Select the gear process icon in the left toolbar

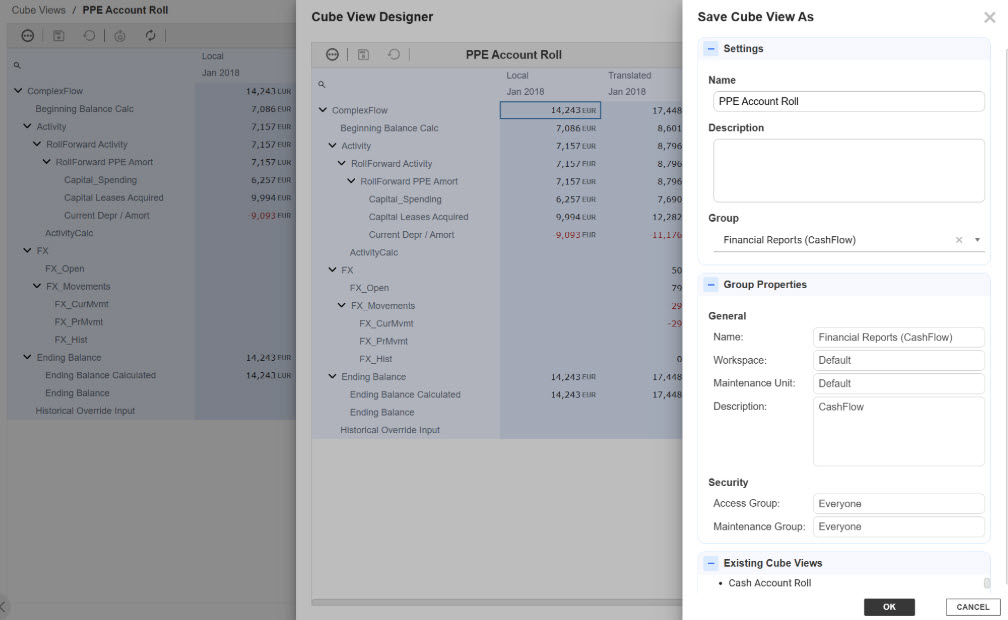[x=120, y=35]
